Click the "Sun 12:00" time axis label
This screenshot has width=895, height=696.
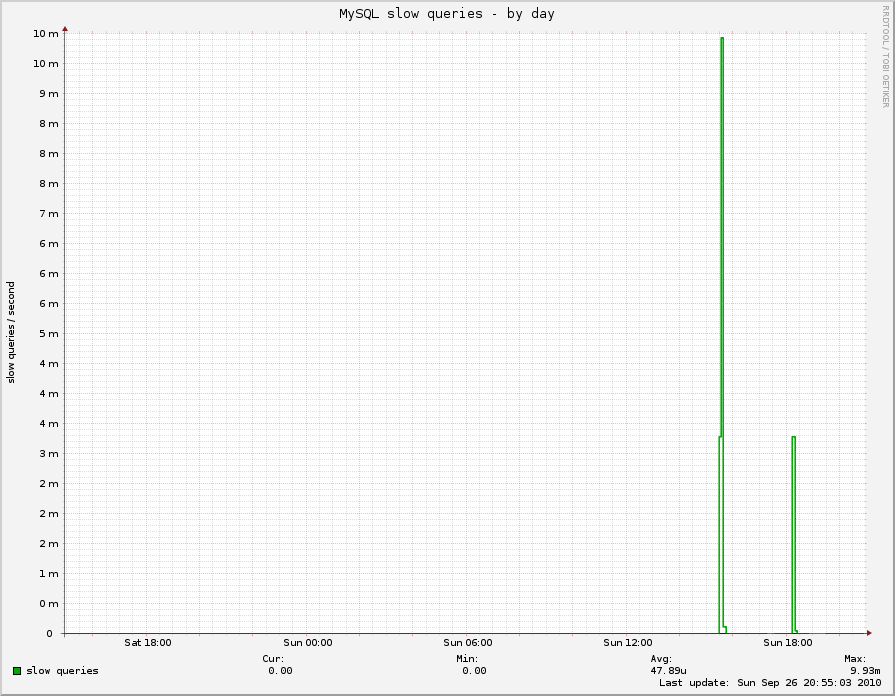point(627,643)
